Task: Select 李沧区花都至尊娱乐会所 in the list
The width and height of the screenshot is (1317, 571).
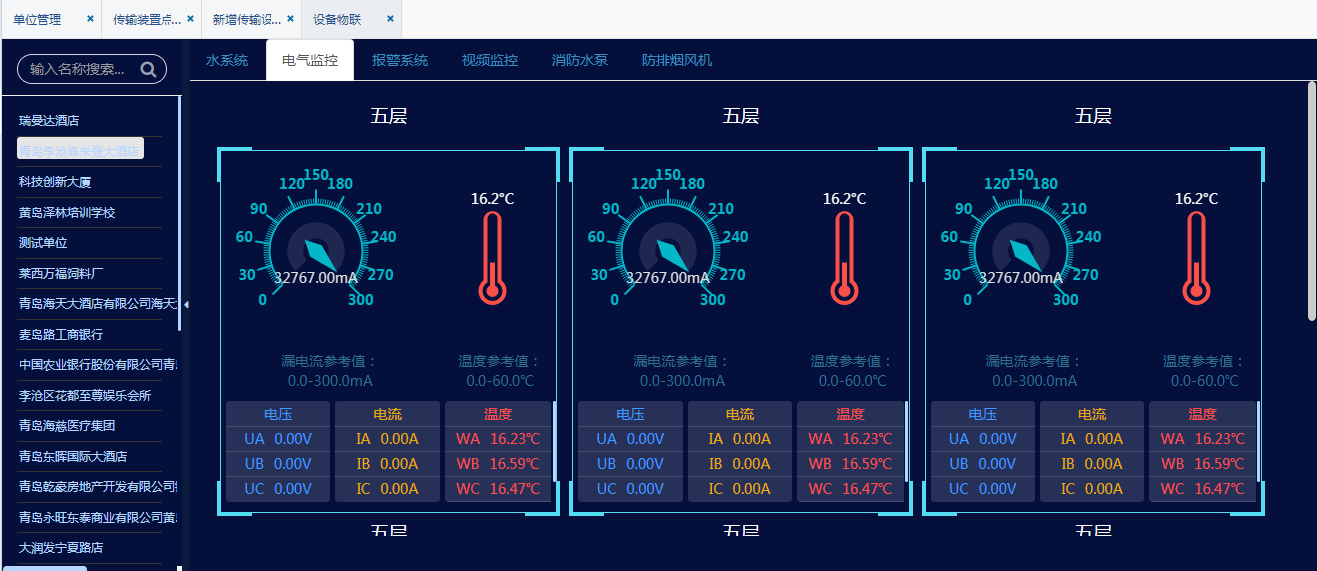Action: tap(85, 396)
